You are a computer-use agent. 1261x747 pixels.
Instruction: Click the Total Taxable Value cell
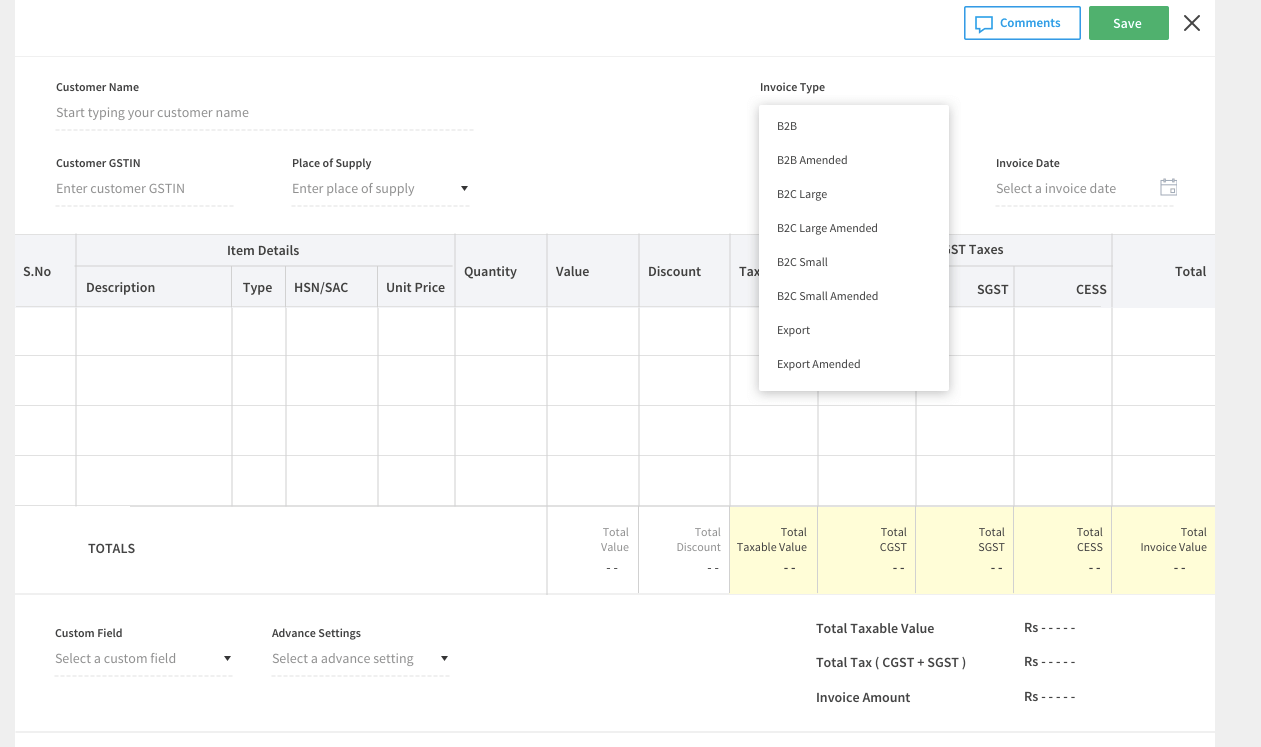coord(773,550)
